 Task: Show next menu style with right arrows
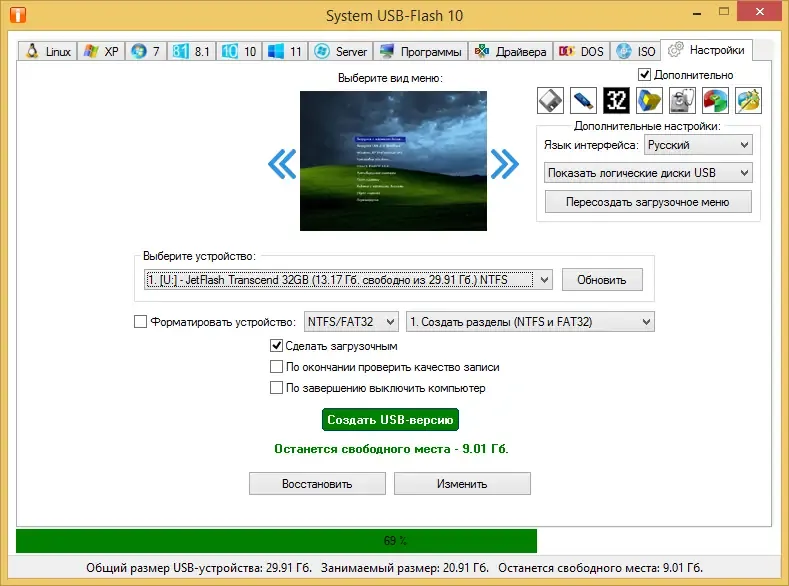504,163
